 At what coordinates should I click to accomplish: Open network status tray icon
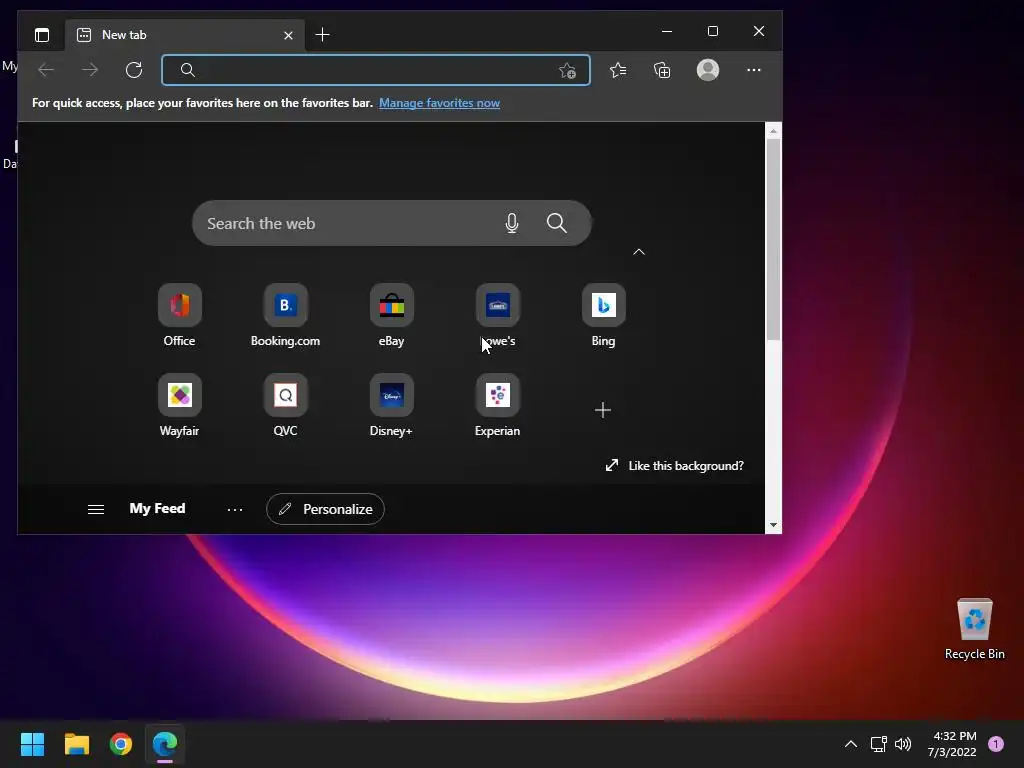pyautogui.click(x=878, y=744)
